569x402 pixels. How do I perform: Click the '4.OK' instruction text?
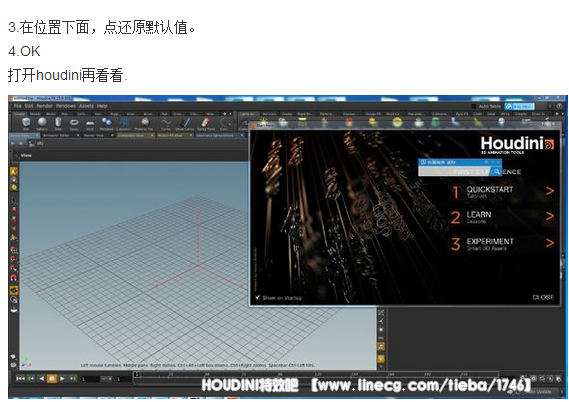[24, 51]
